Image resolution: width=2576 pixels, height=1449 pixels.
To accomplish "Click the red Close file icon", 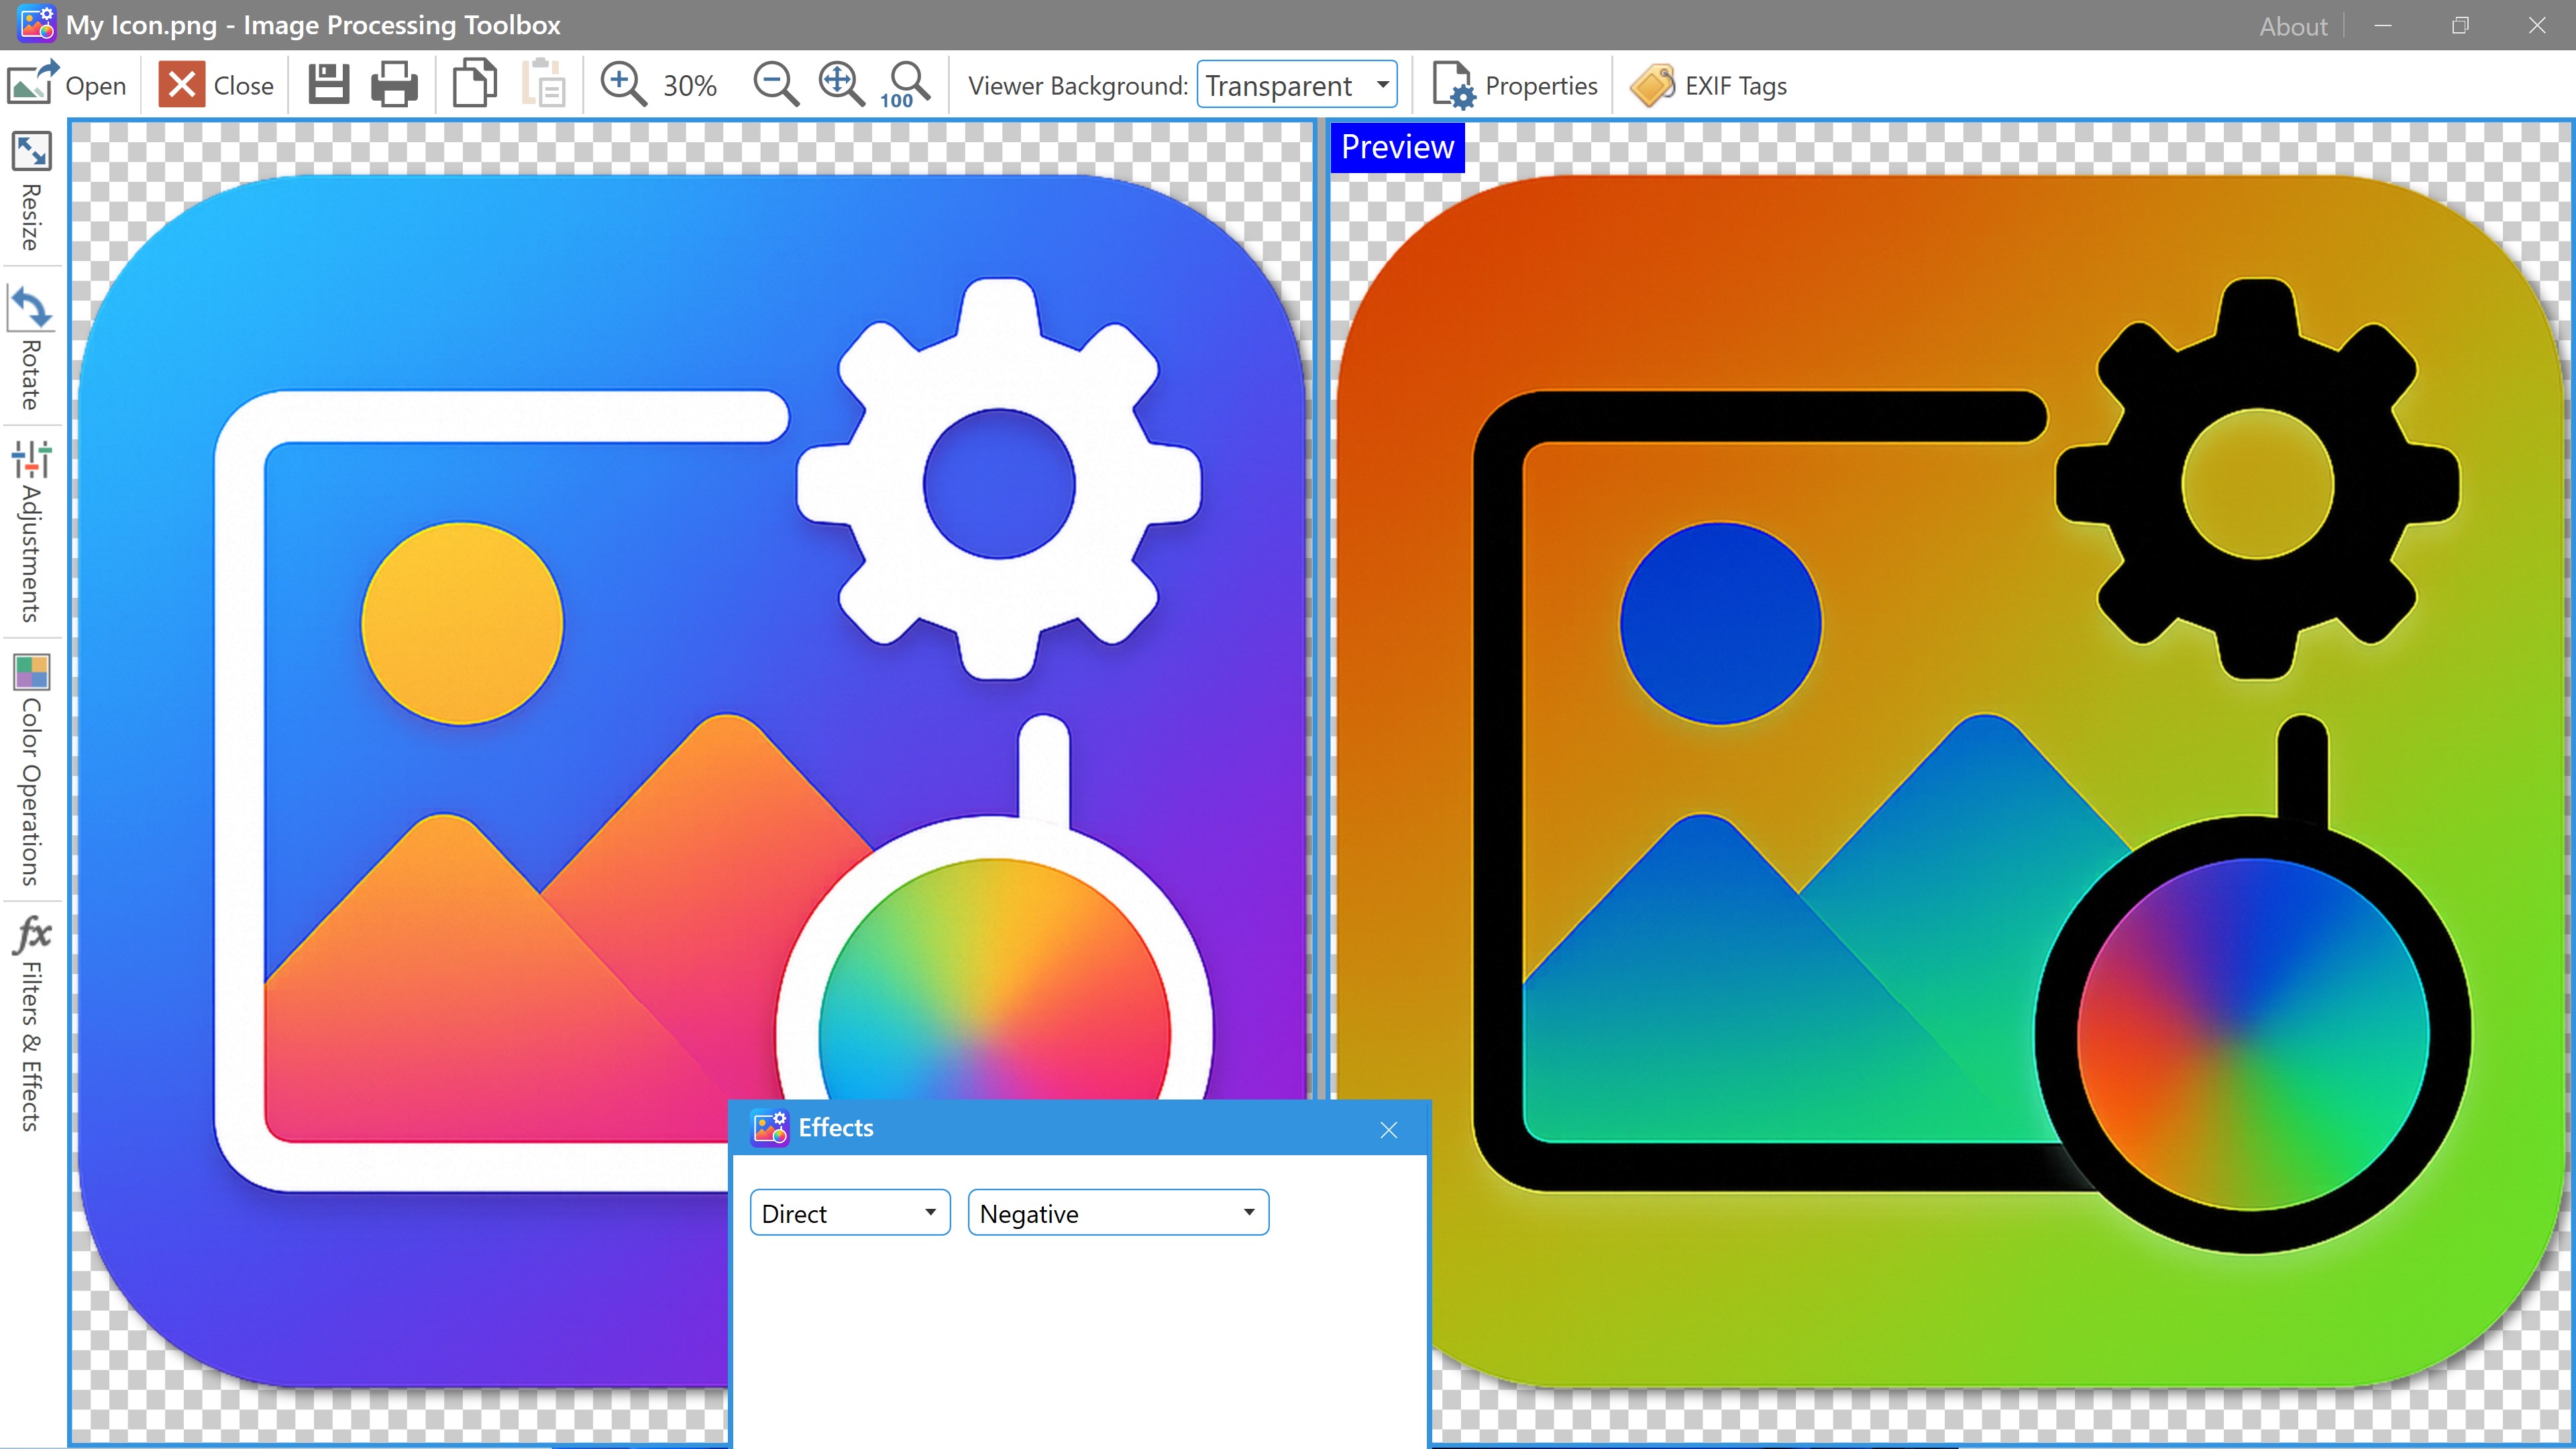I will (181, 85).
